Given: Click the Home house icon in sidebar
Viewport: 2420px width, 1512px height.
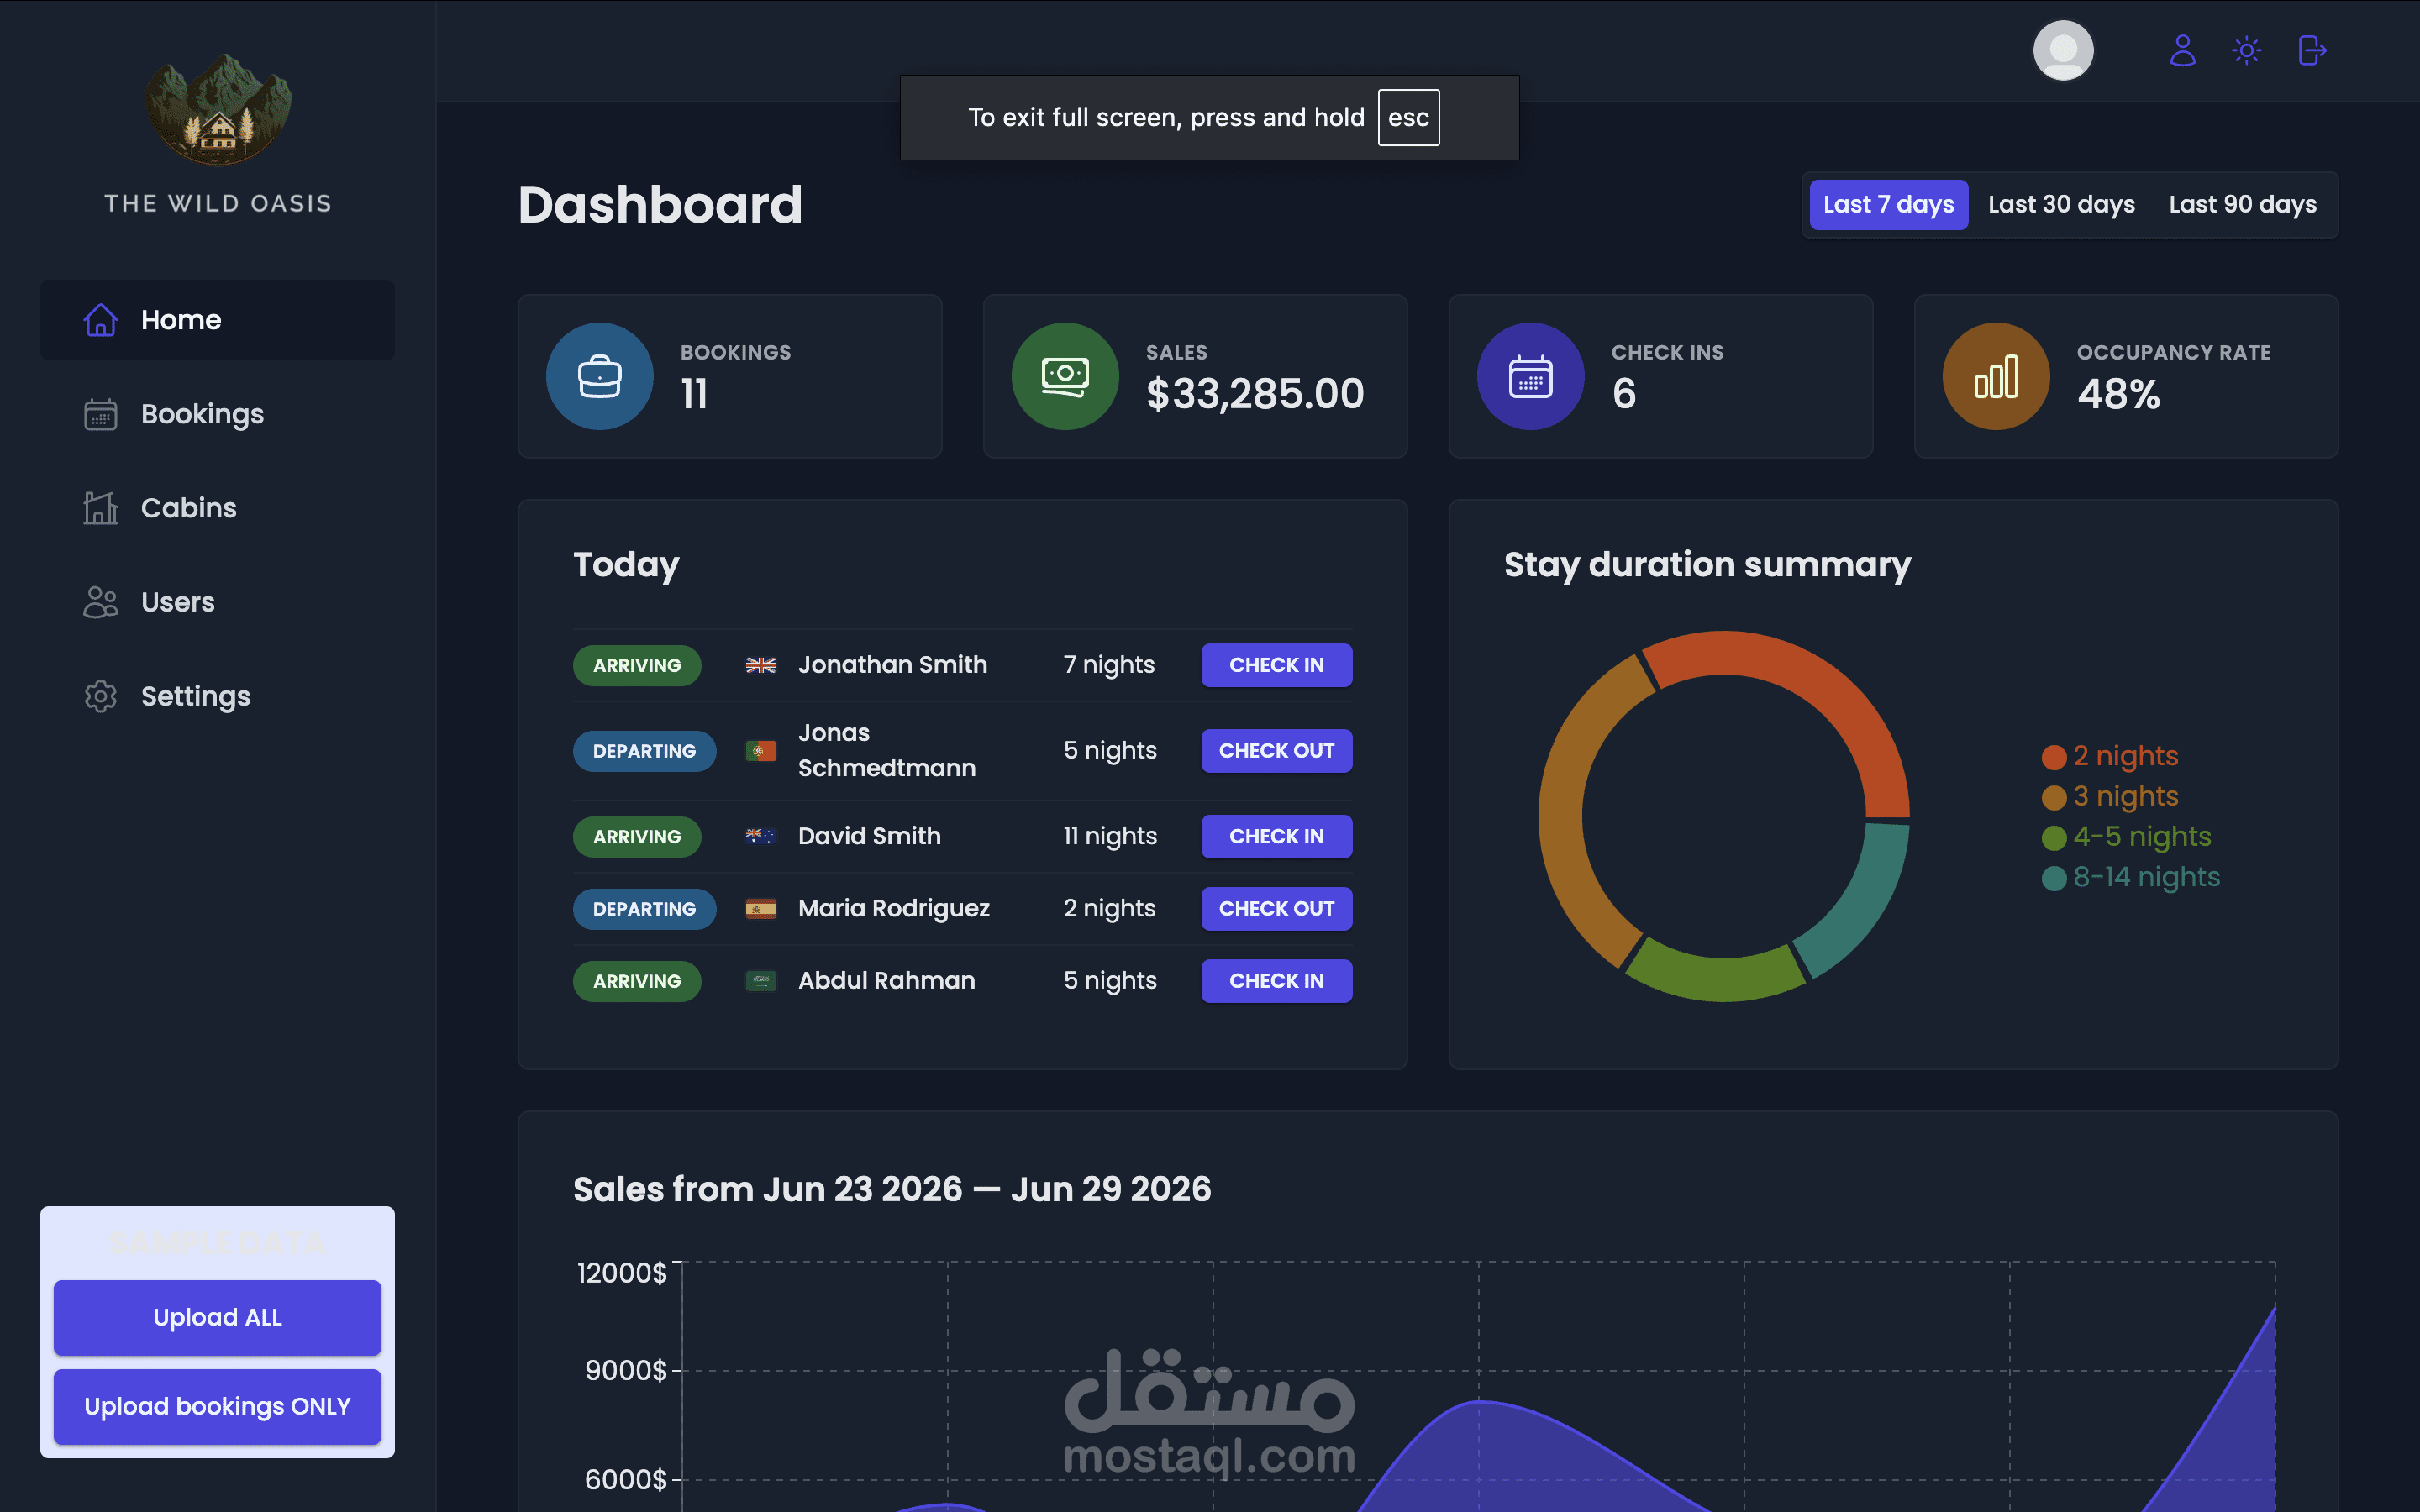Looking at the screenshot, I should [x=100, y=320].
